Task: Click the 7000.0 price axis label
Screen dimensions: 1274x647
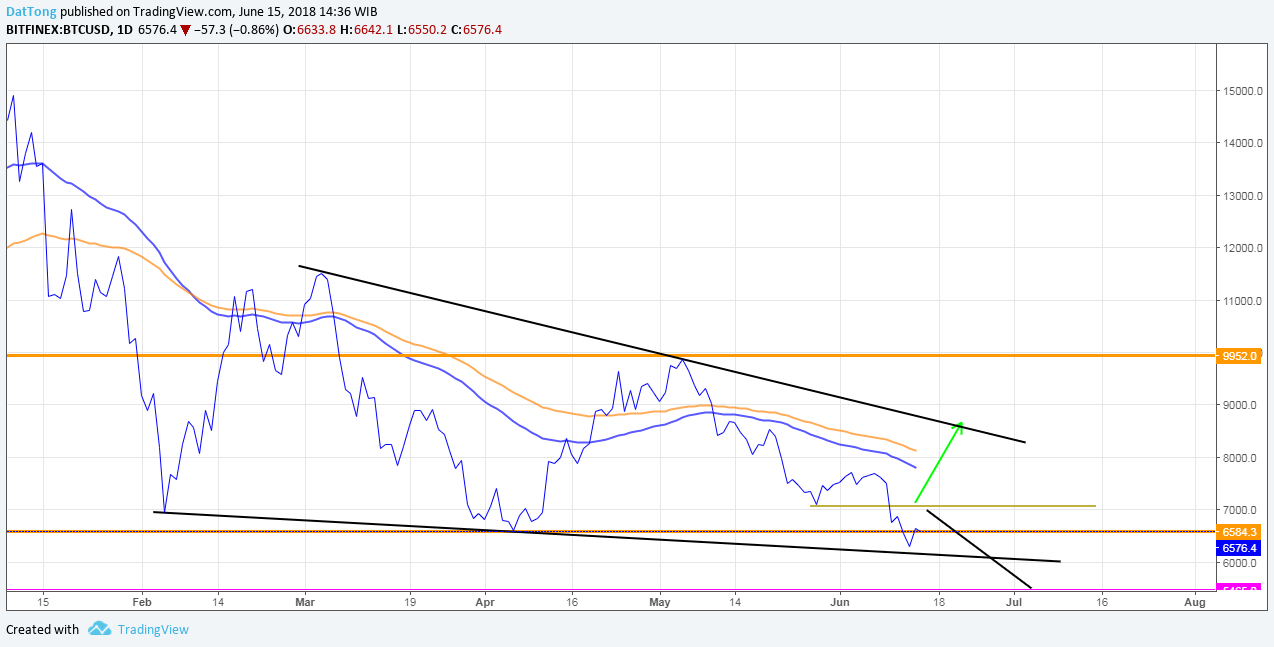Action: pos(1242,510)
